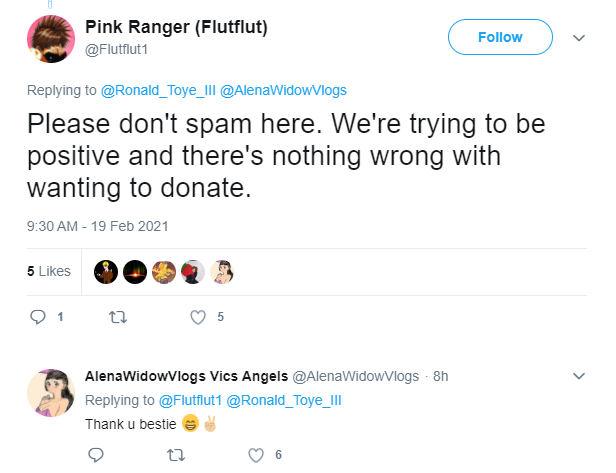Open the last liker avatar thumbnail
Screen dimensions: 616x473
222,272
